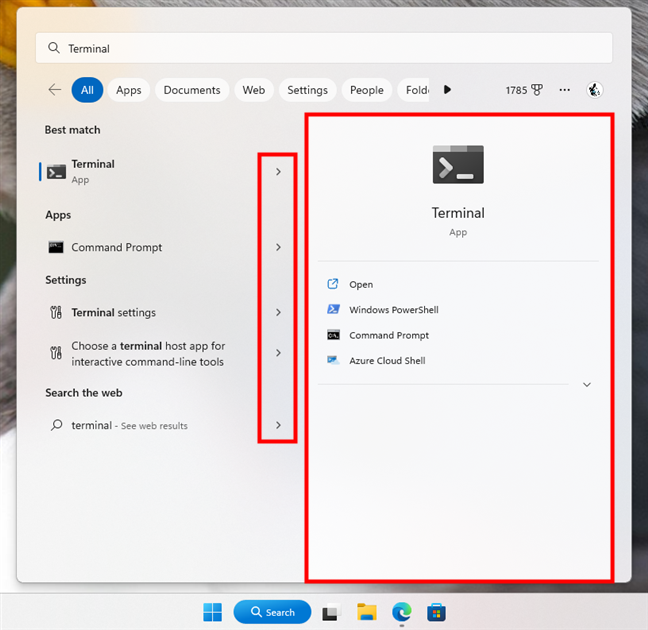Click the Terminal icon in Best match
The image size is (648, 630).
(x=56, y=172)
